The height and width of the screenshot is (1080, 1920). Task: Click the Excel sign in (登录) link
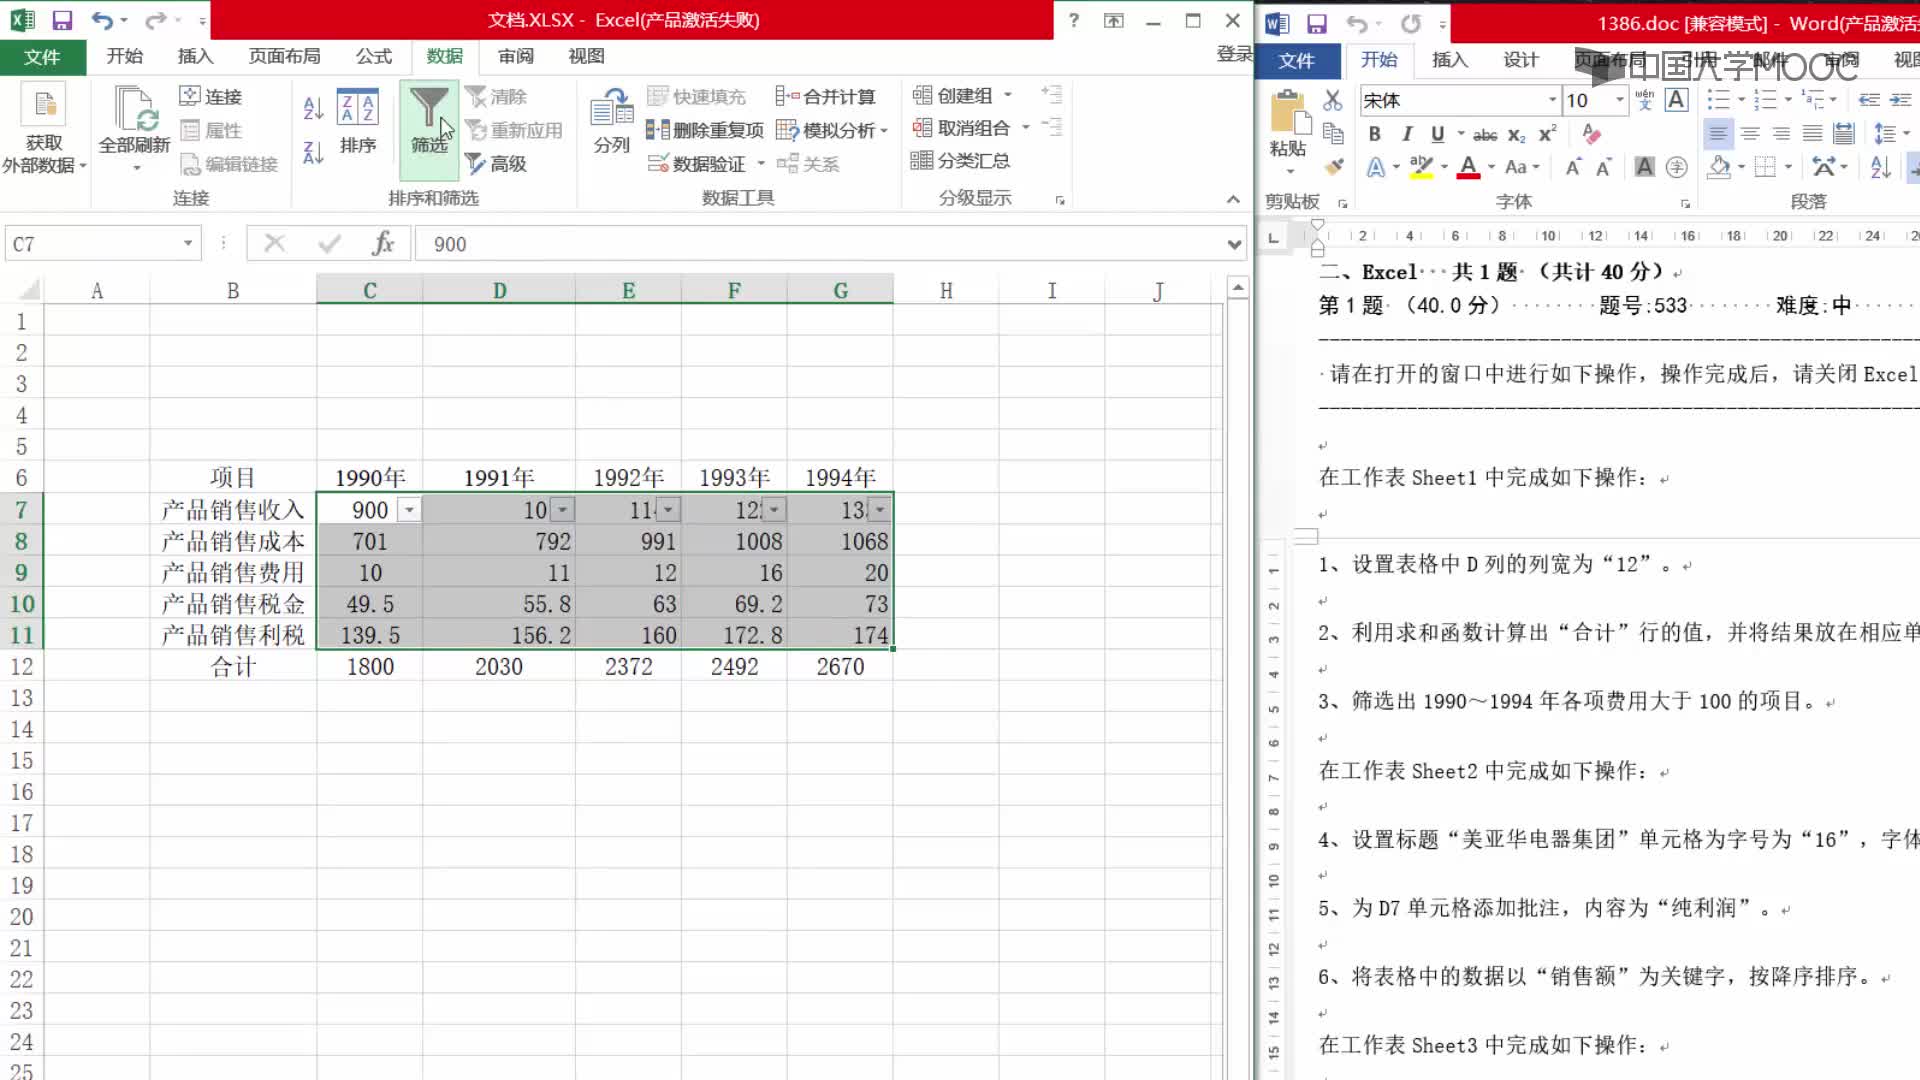click(x=1234, y=54)
